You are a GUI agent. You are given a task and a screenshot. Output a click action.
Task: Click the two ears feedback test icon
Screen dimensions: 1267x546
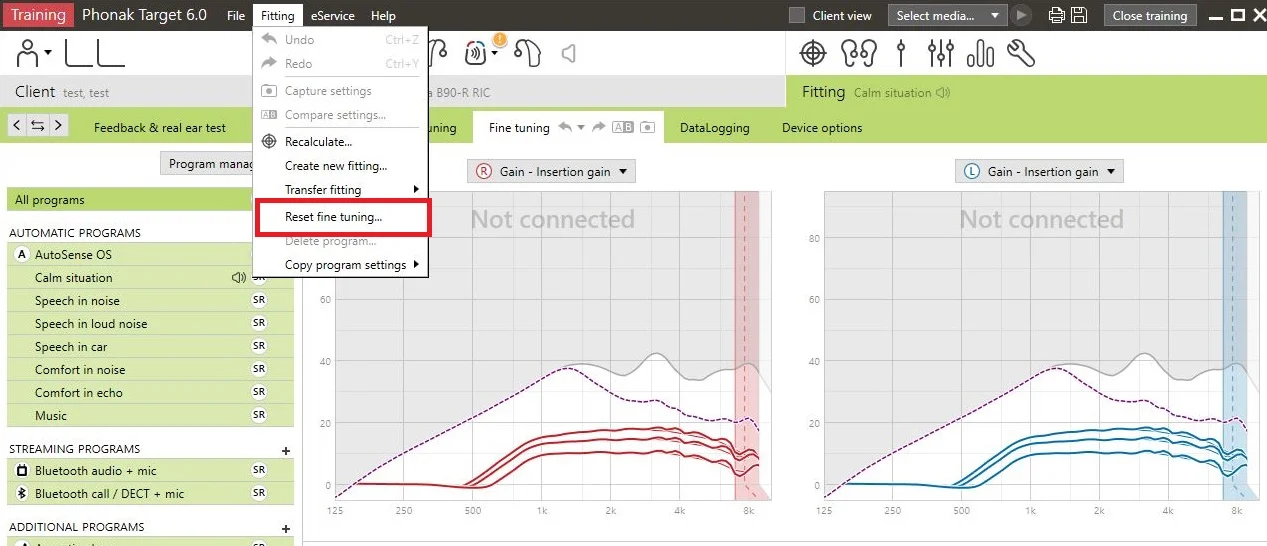point(858,52)
